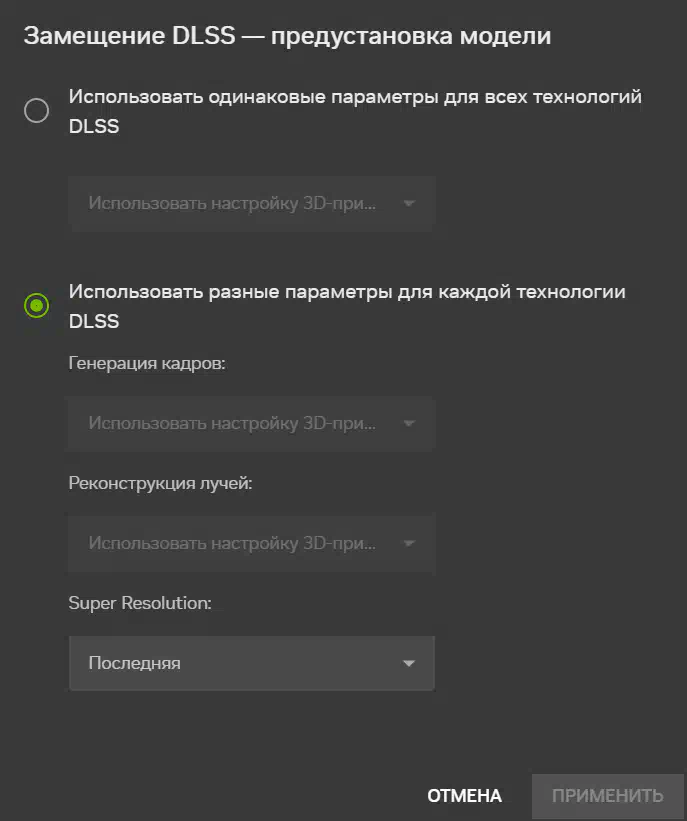
Task: Click the ОТМЕНА button
Action: tap(464, 796)
